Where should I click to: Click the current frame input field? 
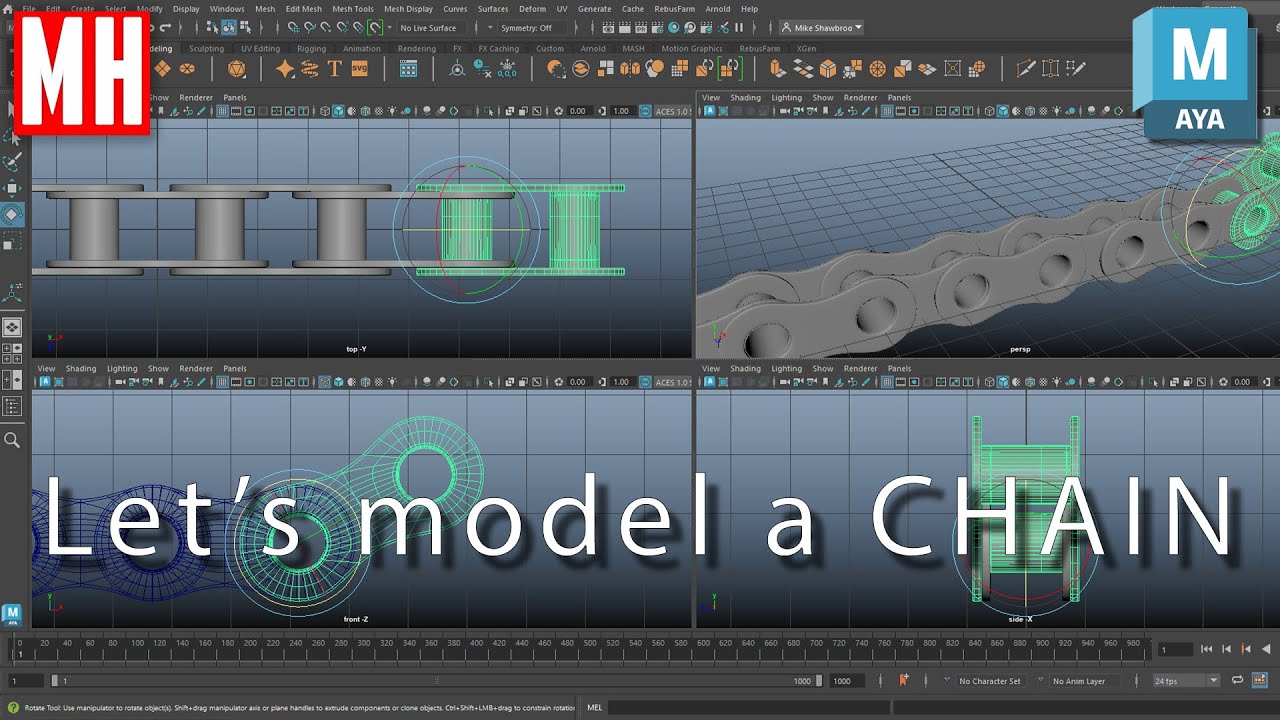pos(1175,649)
